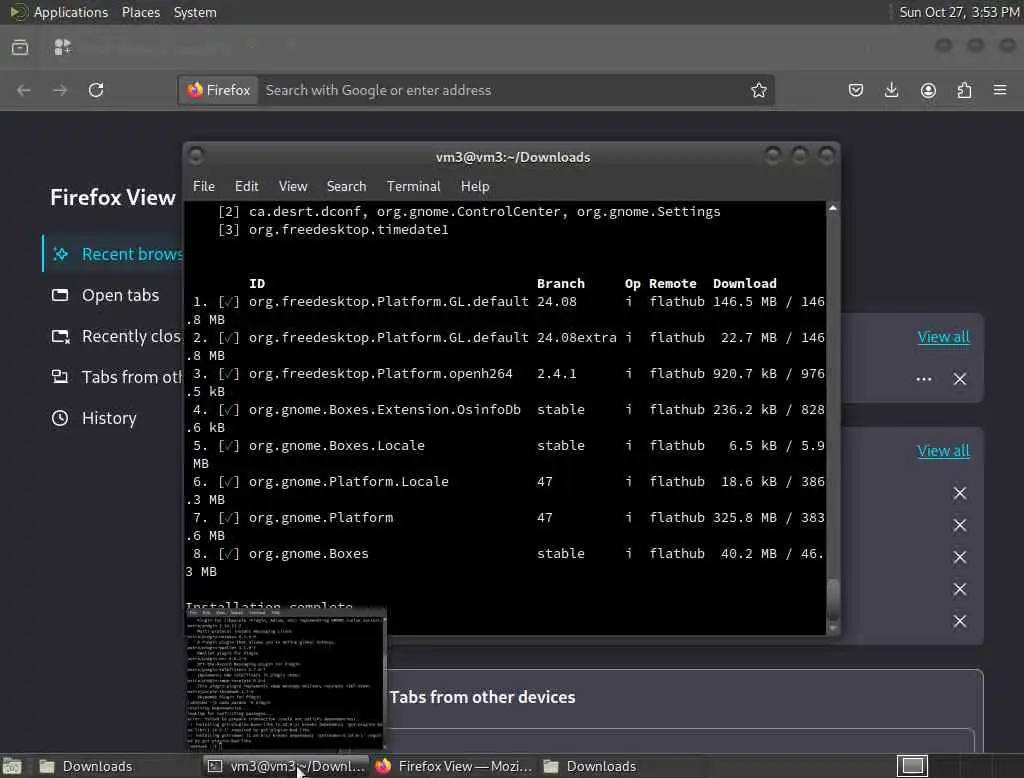Select Recently closed tabs in sidebar
Screen dimensions: 1024x778
[116, 336]
